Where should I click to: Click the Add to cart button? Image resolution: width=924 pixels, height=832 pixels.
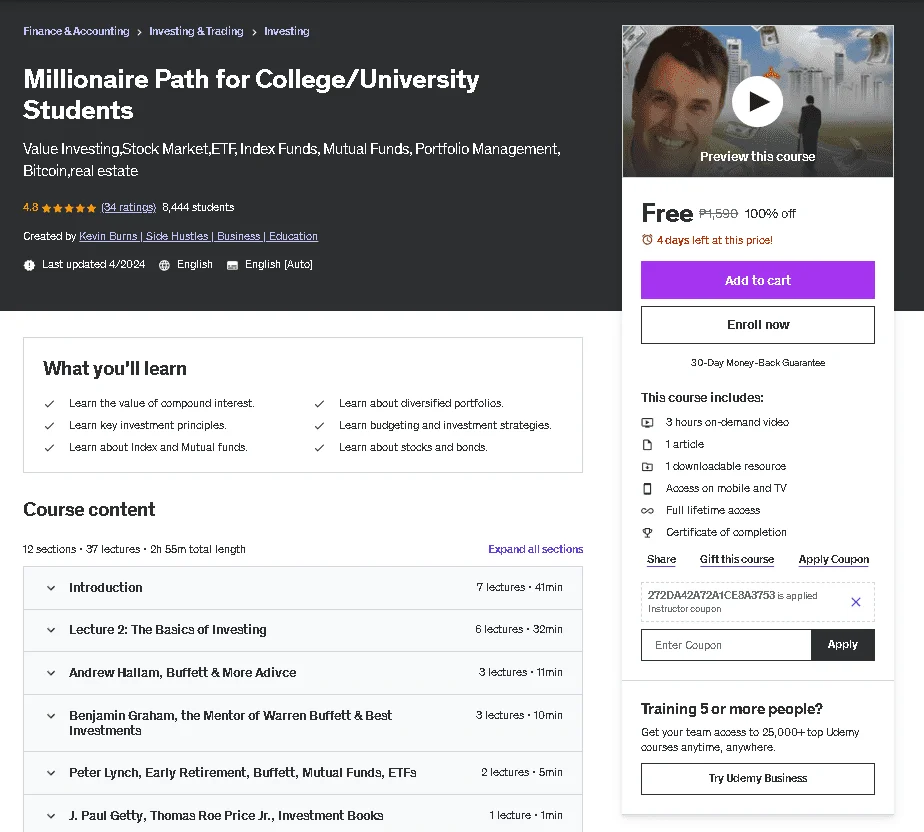[x=757, y=280]
